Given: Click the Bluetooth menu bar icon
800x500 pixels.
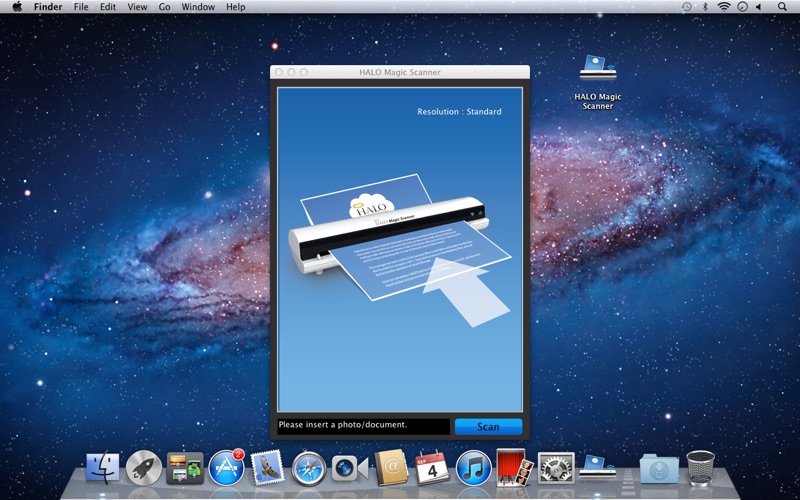Looking at the screenshot, I should pos(704,7).
